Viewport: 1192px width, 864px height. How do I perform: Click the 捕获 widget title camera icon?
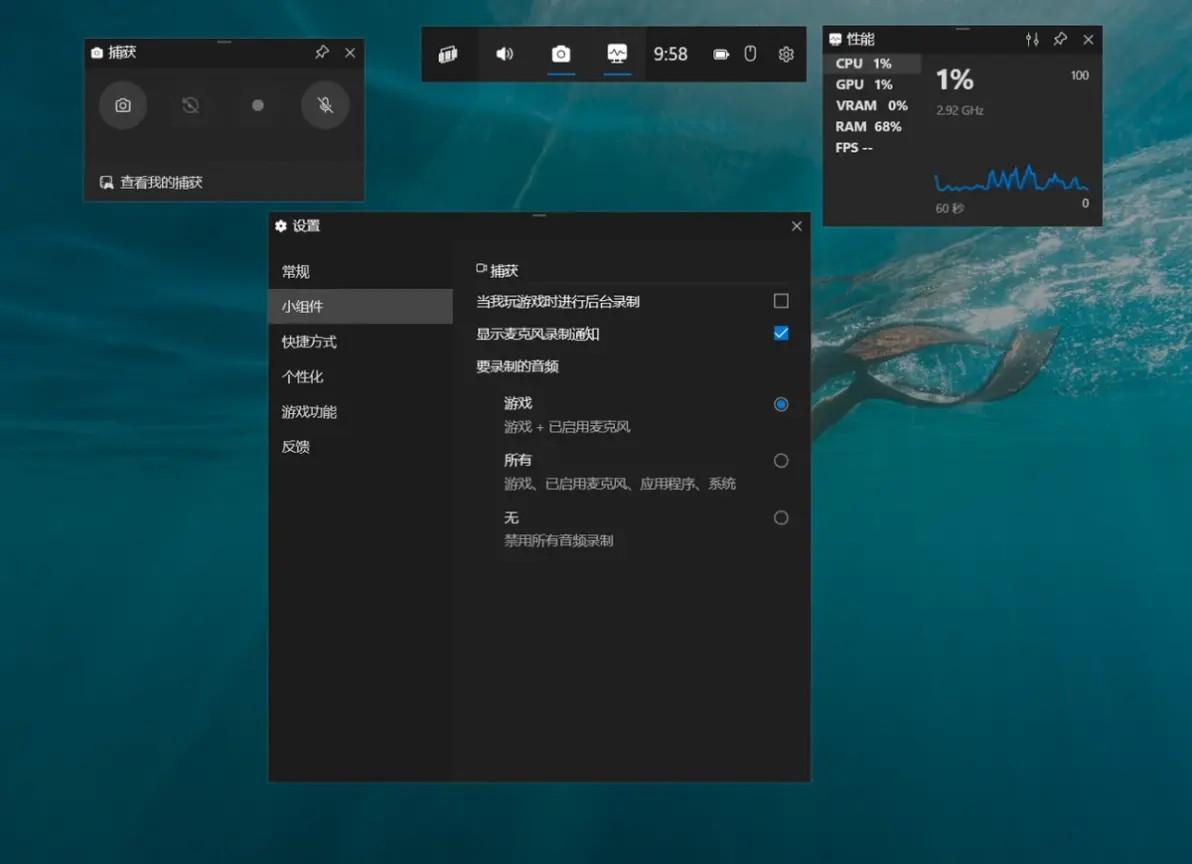point(97,52)
